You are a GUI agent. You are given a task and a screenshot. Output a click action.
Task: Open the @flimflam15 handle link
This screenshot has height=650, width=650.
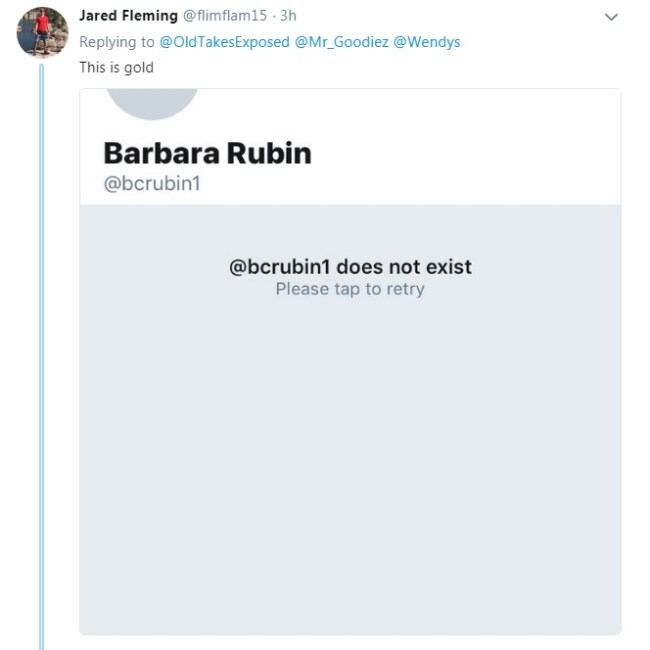(225, 16)
